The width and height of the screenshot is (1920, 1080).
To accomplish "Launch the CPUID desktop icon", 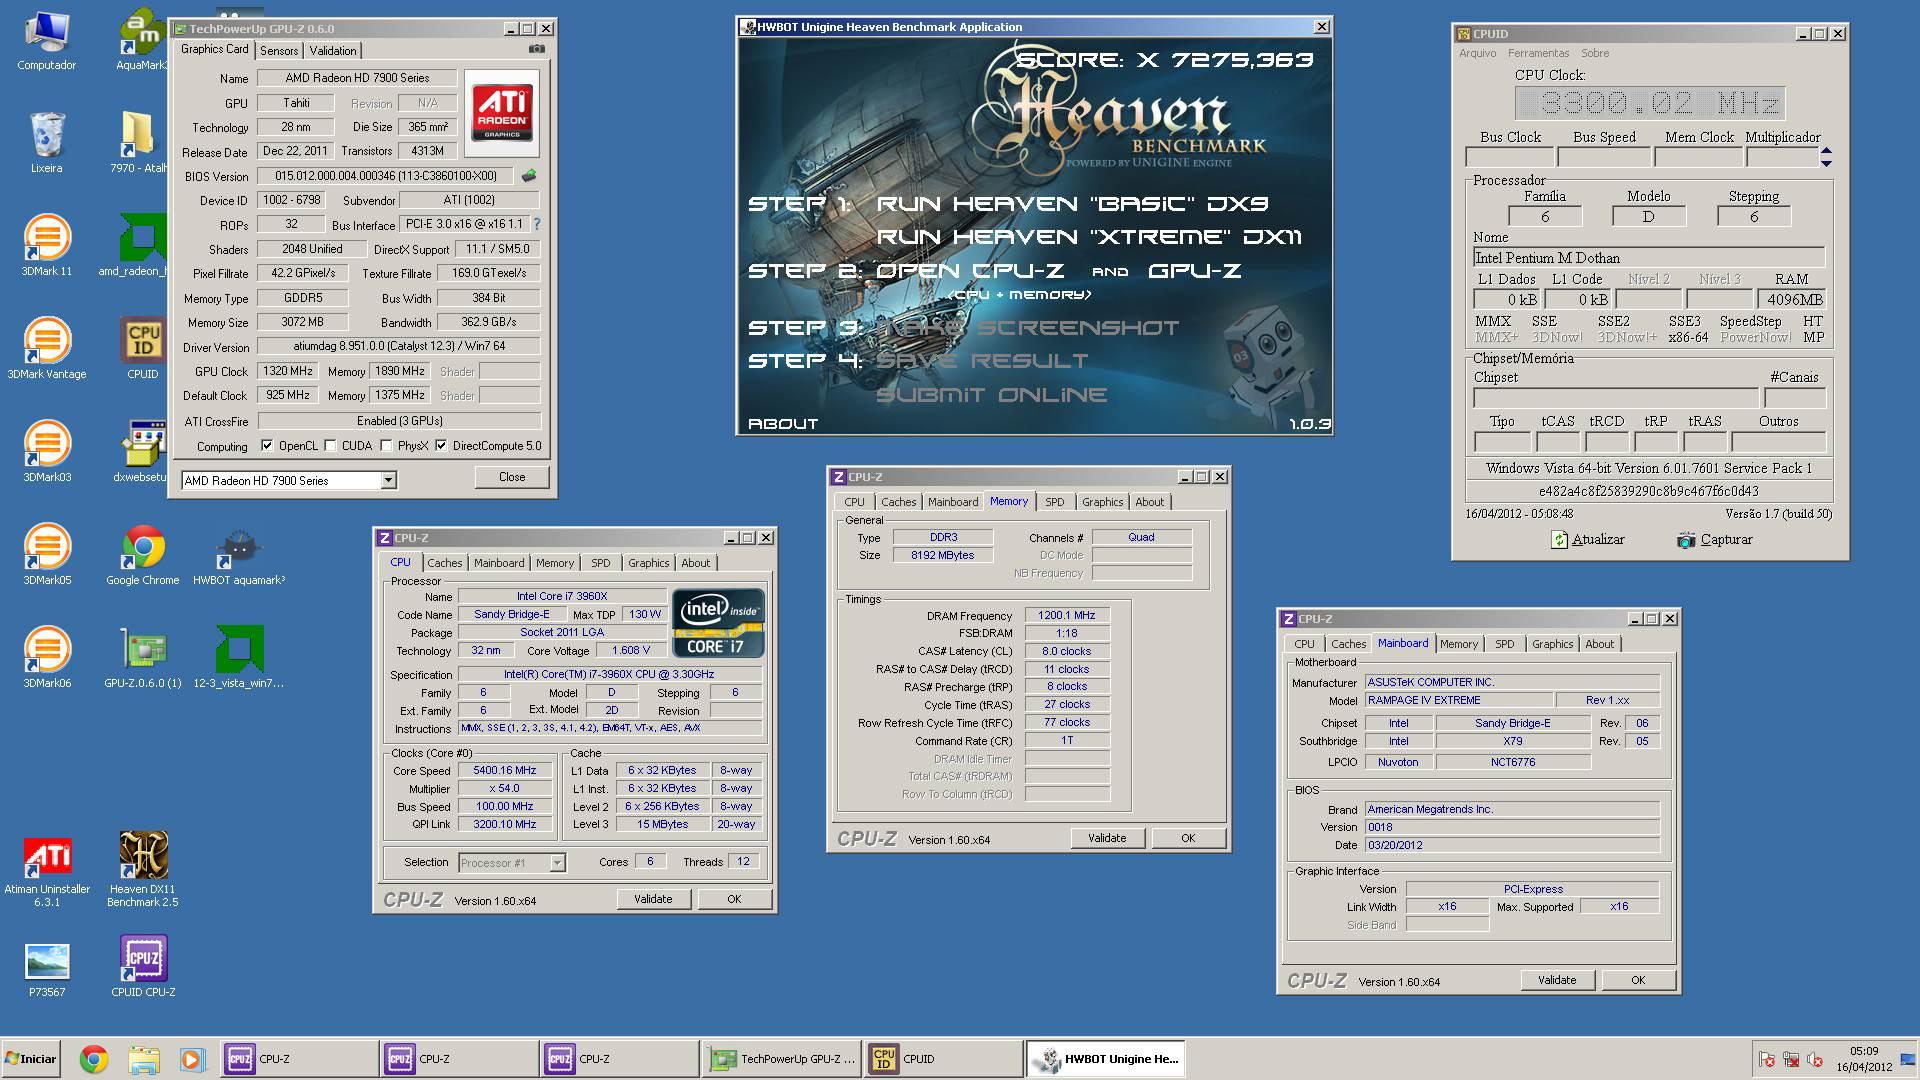I will (x=142, y=349).
